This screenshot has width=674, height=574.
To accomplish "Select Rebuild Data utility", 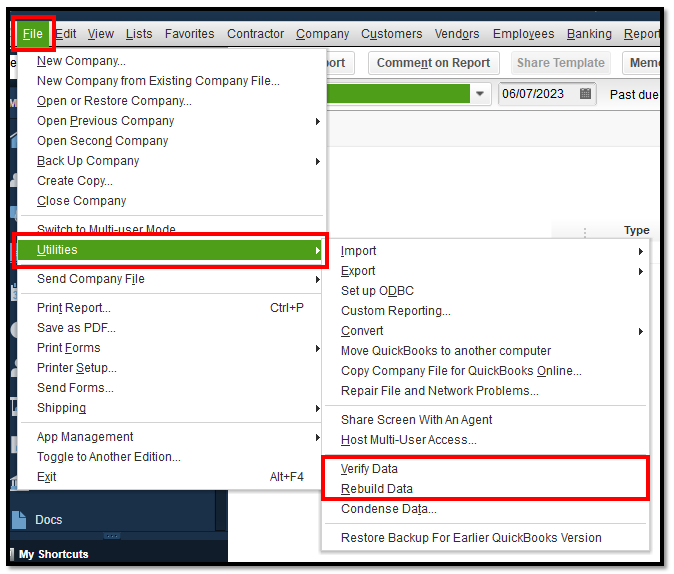I will (486, 489).
